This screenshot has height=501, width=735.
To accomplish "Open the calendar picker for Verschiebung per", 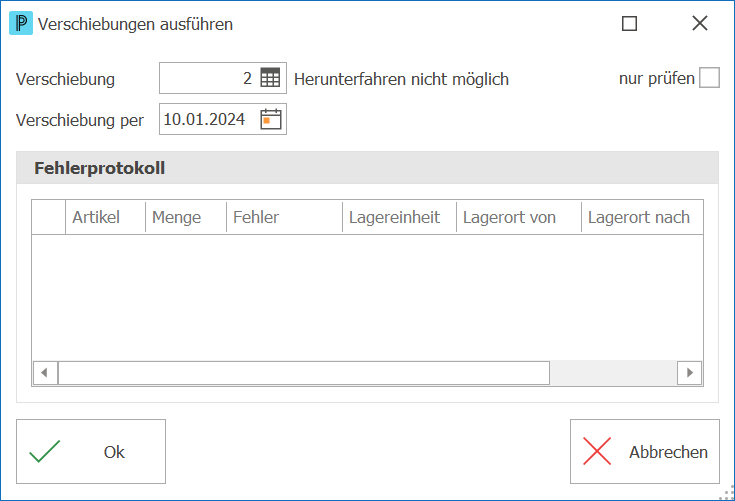I will point(270,119).
